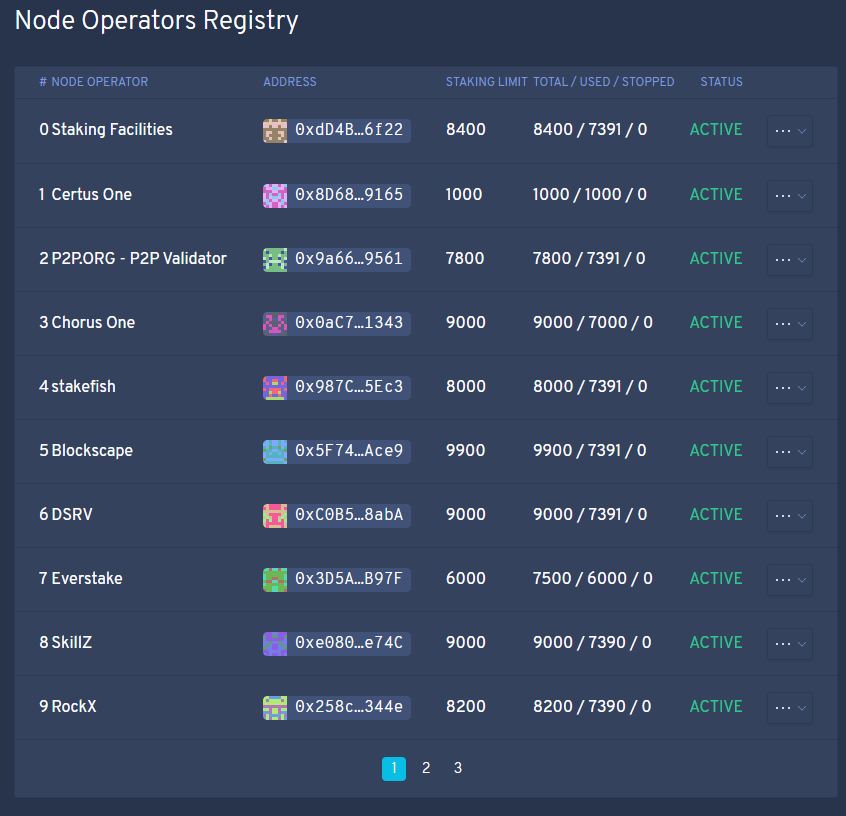
Task: Open the actions dropdown for Certus One
Action: 790,195
